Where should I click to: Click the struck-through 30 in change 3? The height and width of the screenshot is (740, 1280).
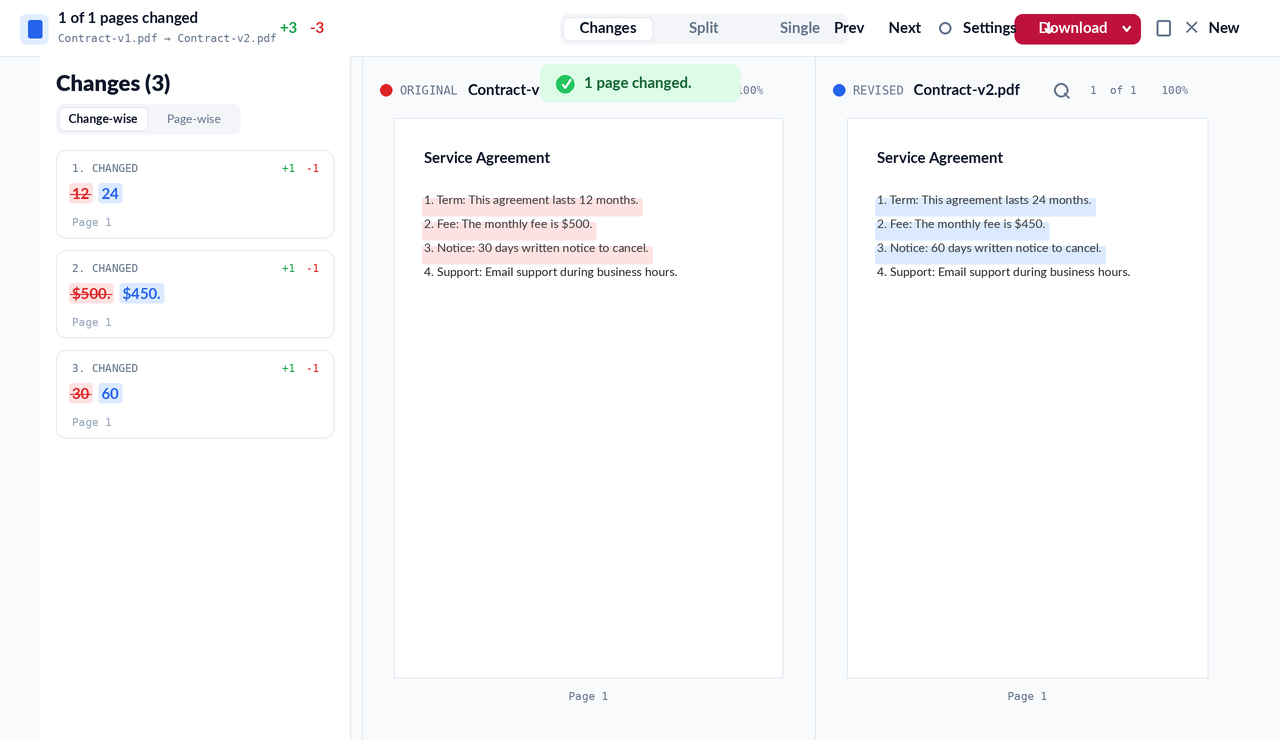(x=81, y=394)
